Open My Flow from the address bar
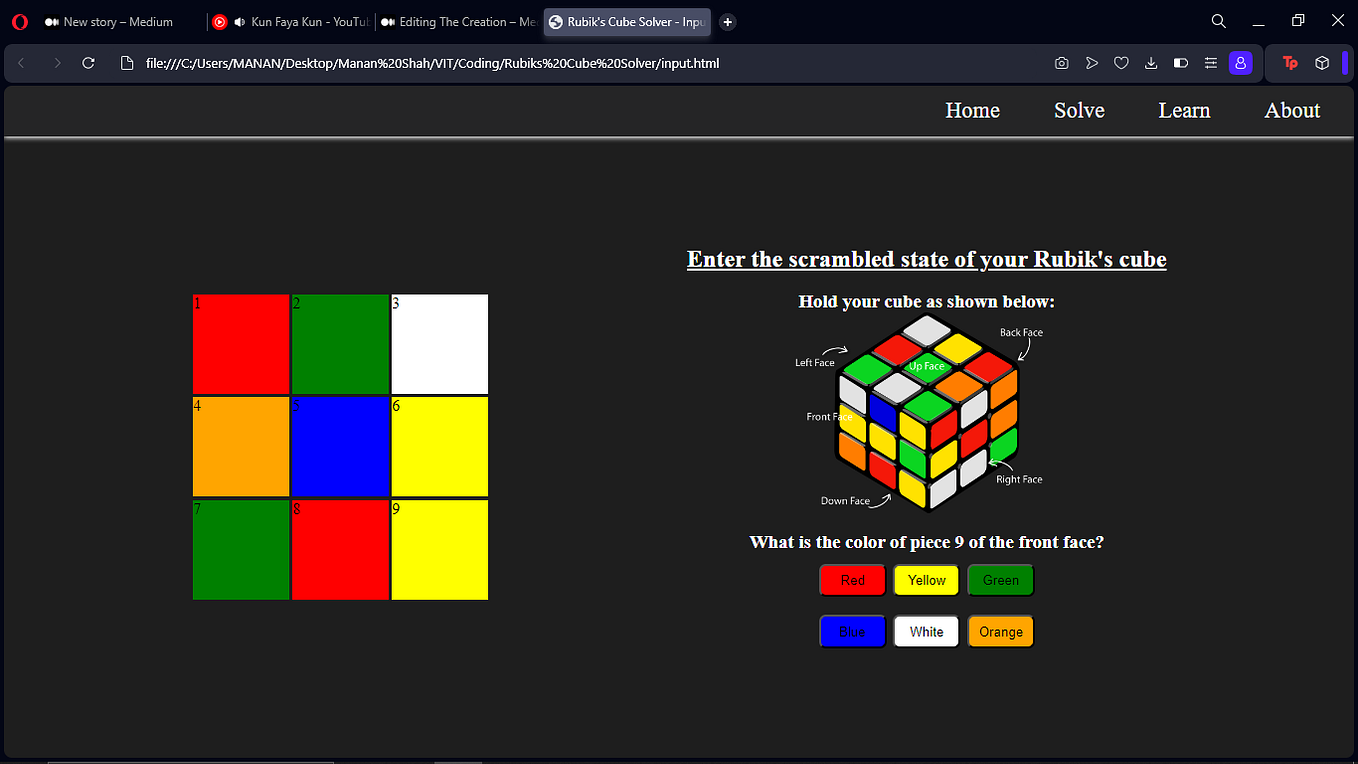1358x764 pixels. (1091, 63)
